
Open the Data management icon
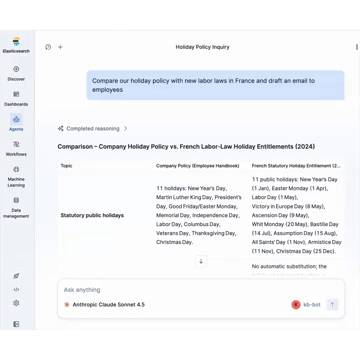click(16, 200)
